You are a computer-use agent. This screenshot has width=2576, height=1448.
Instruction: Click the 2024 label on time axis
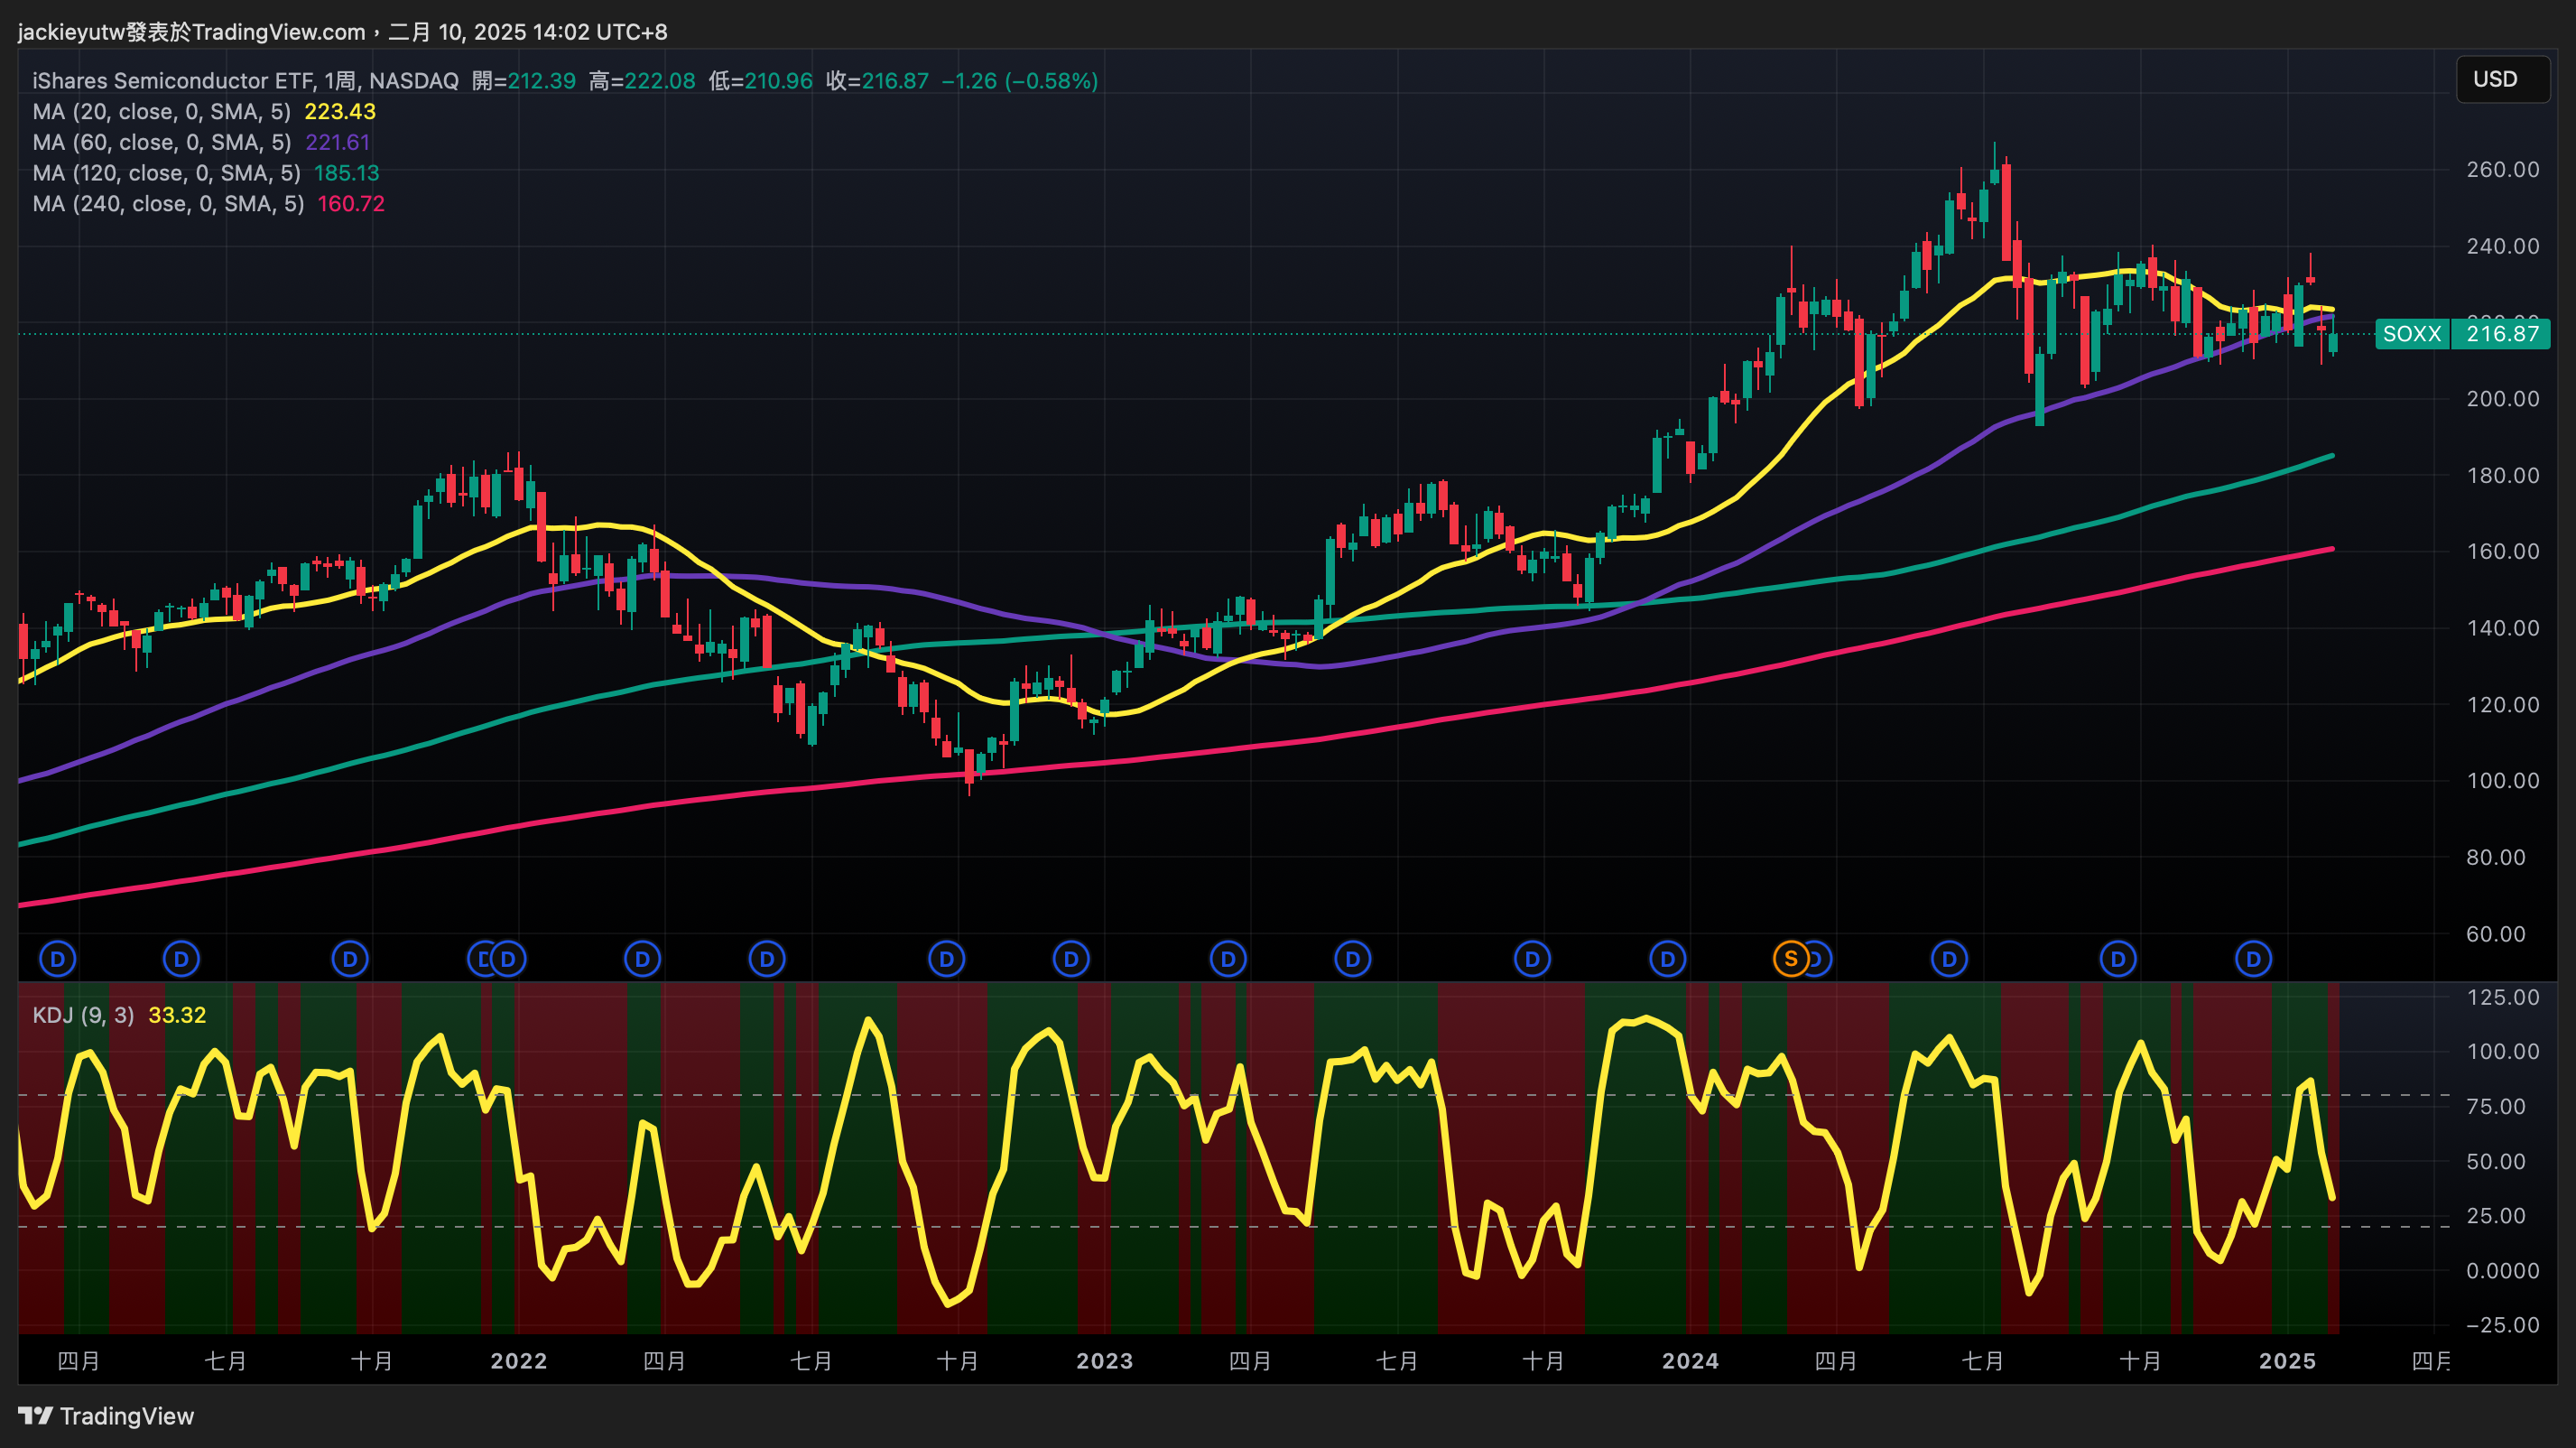(x=1690, y=1361)
